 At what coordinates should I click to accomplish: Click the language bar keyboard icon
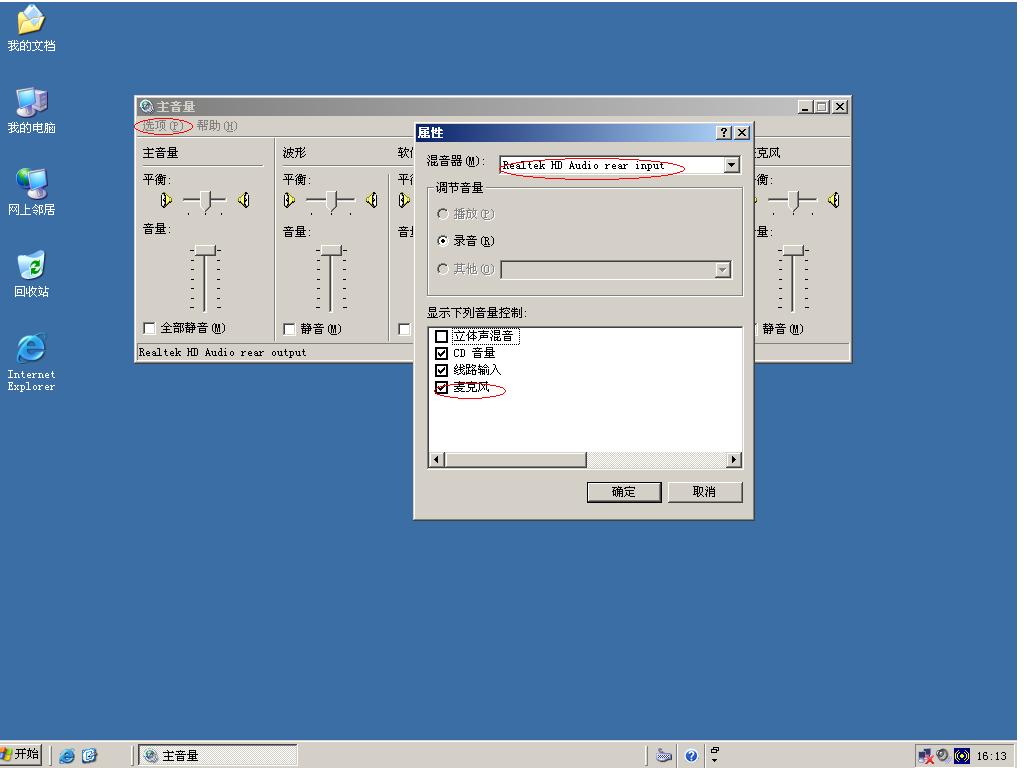tap(664, 756)
